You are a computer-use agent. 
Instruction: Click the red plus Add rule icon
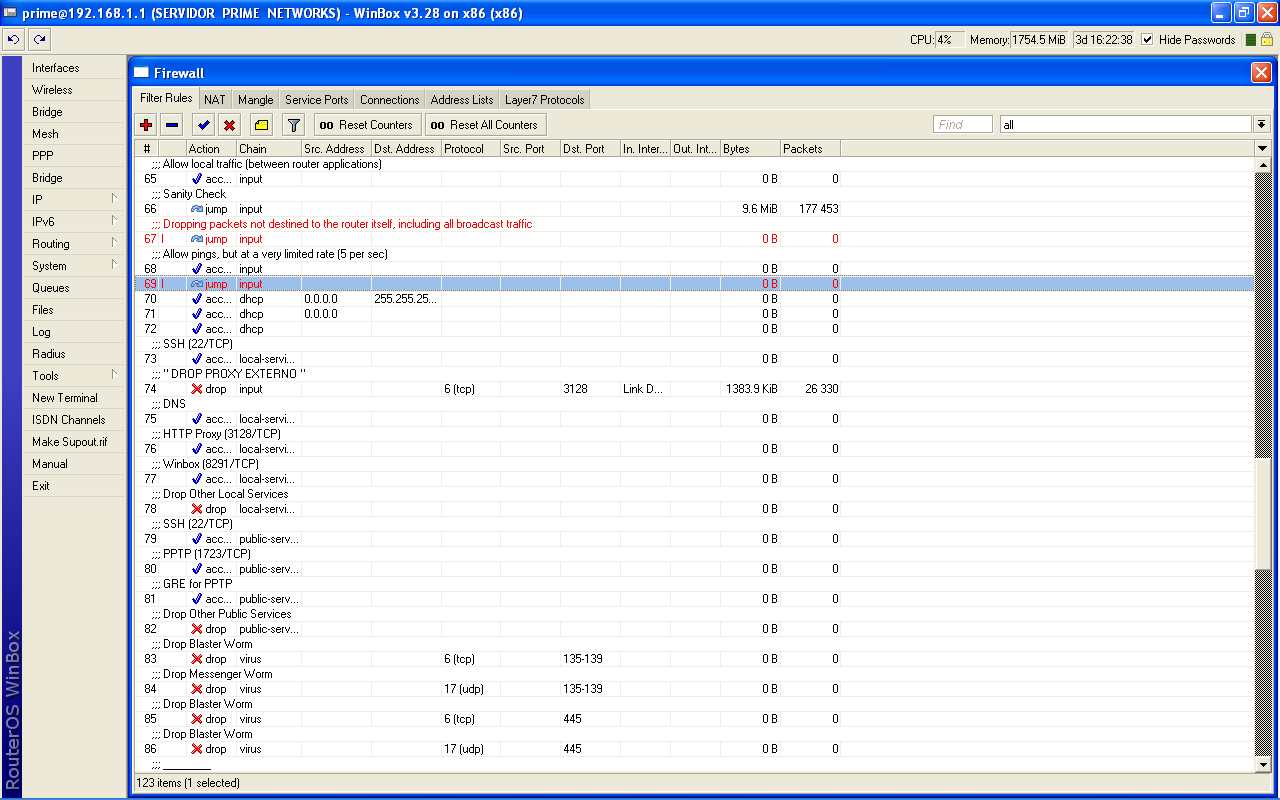146,125
